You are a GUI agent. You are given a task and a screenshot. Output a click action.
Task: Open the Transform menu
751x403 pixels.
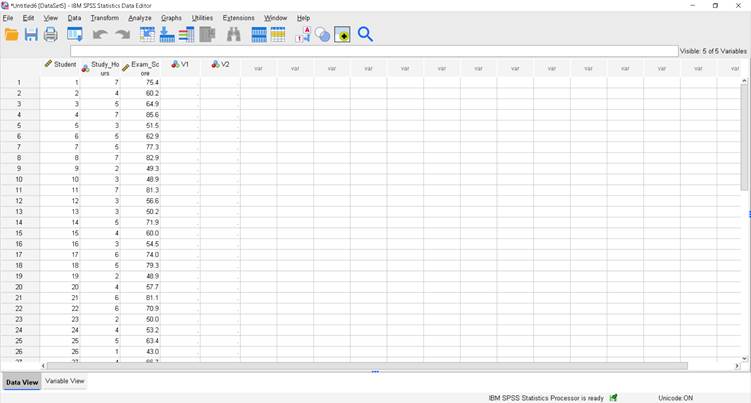point(104,18)
